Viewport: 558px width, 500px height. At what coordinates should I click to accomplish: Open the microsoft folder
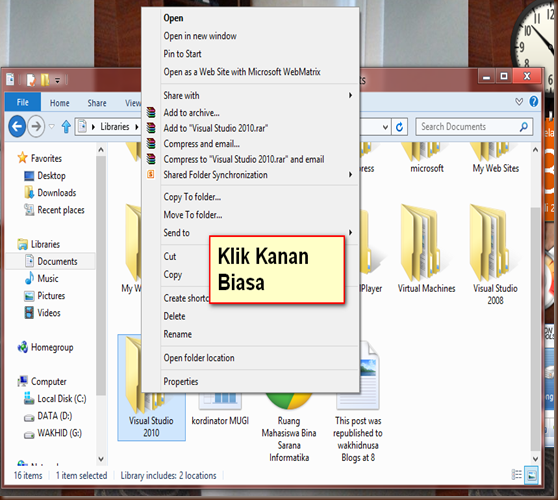coord(427,158)
